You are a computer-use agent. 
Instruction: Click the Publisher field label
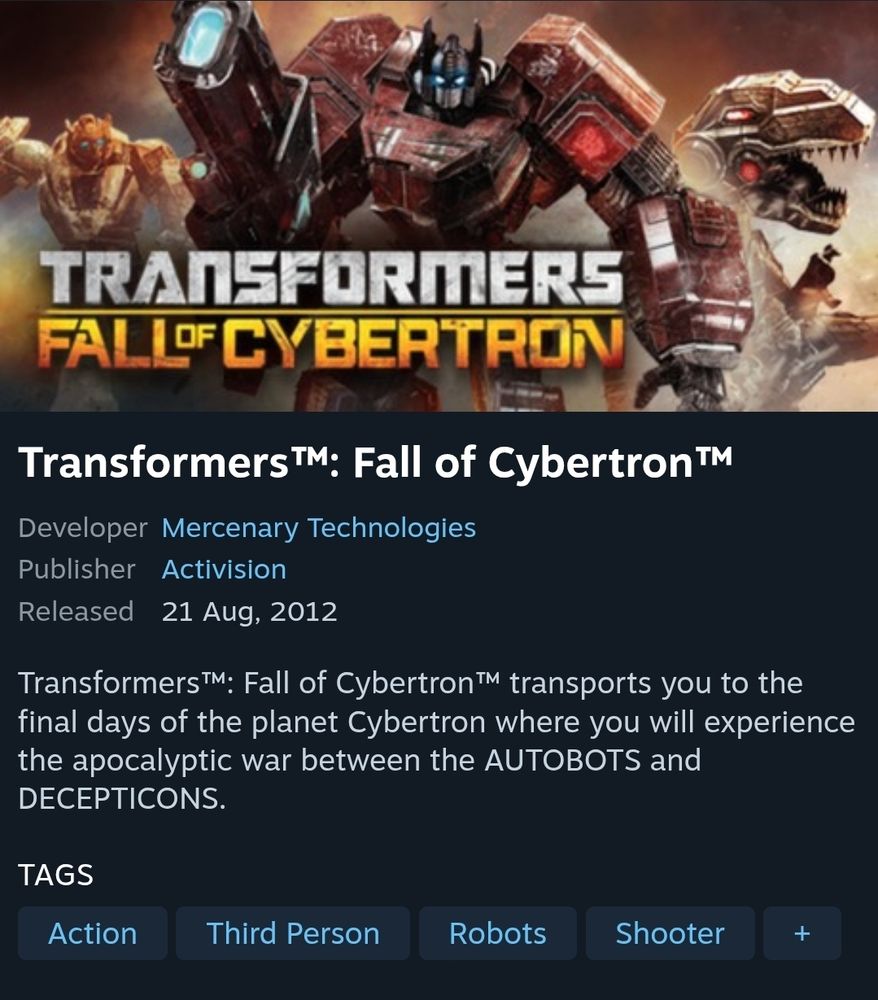[77, 569]
